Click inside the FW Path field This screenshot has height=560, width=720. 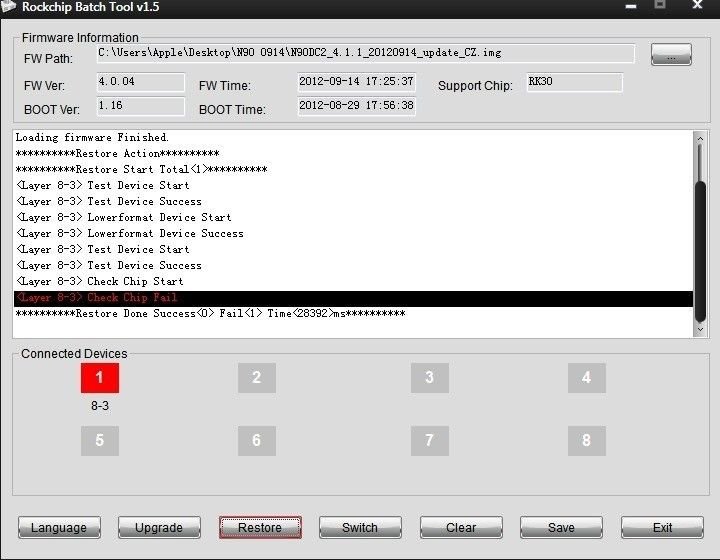click(x=366, y=53)
